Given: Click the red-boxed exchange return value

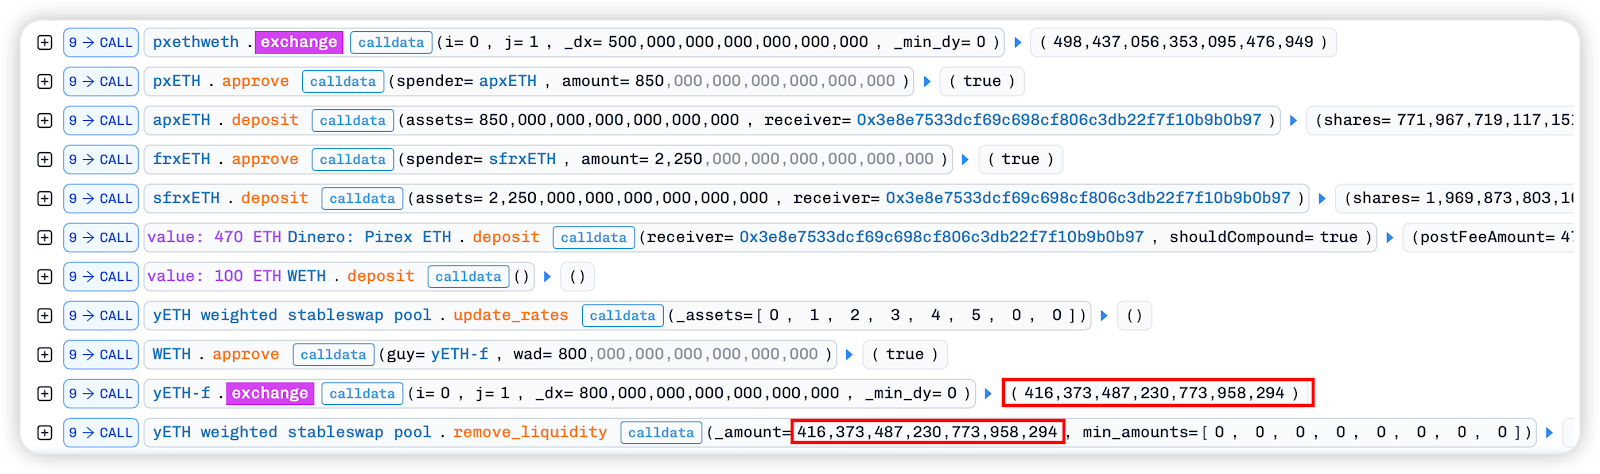Looking at the screenshot, I should [x=1157, y=393].
